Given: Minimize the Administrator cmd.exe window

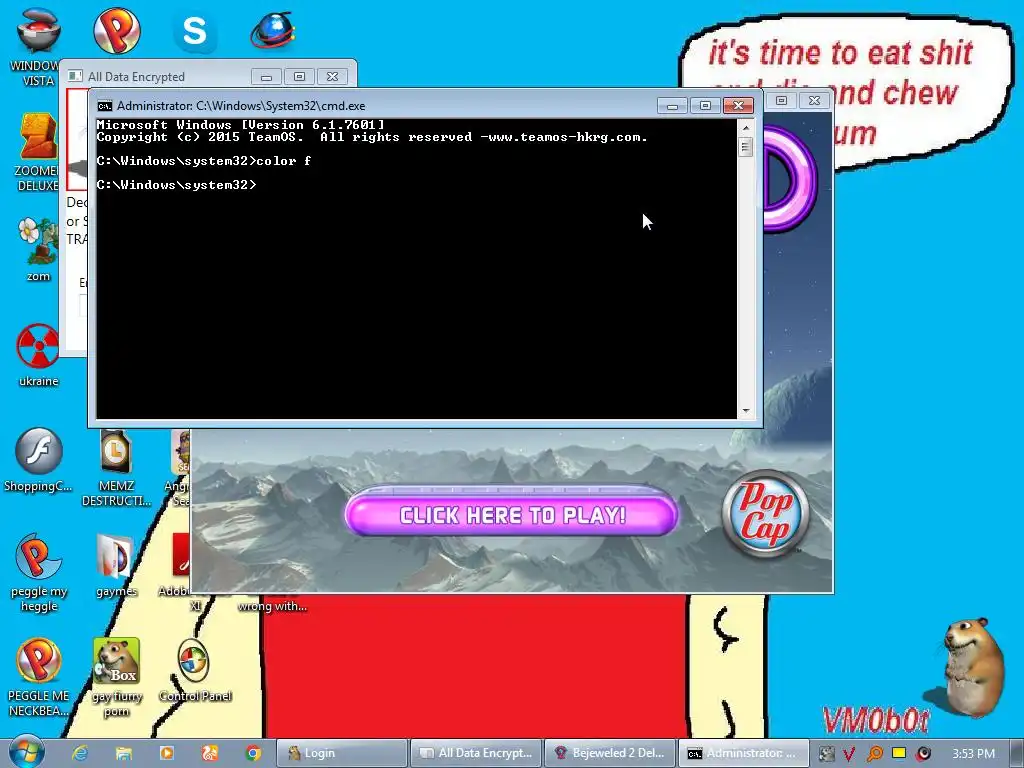Looking at the screenshot, I should point(672,106).
